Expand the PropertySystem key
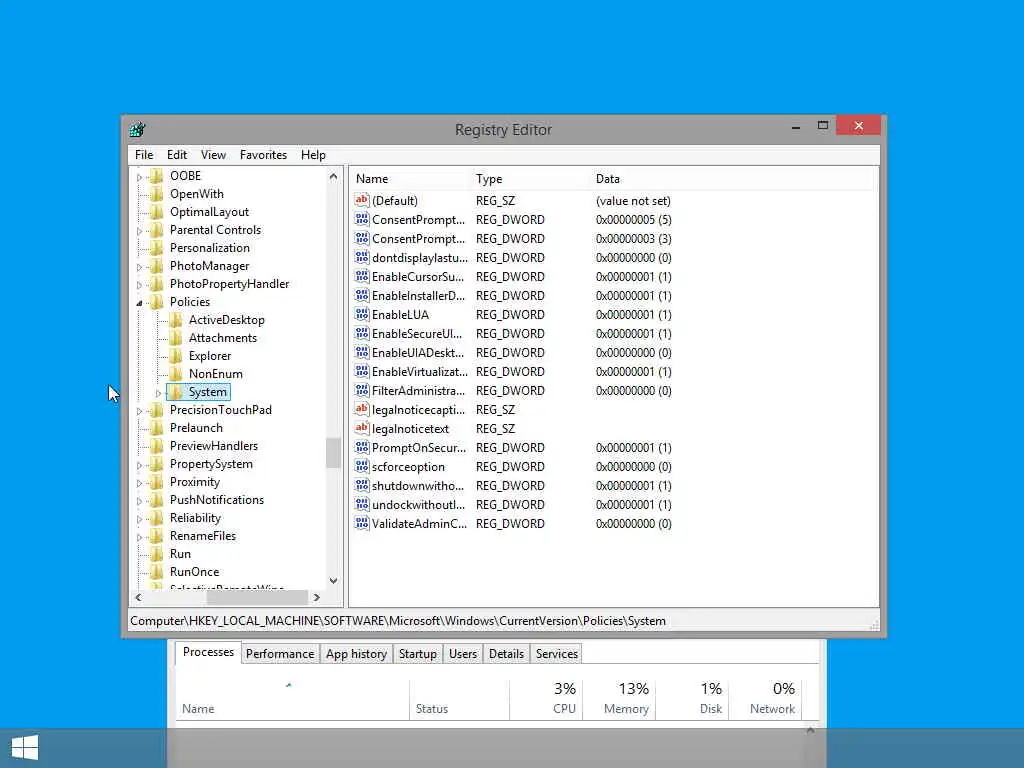 [x=139, y=465]
